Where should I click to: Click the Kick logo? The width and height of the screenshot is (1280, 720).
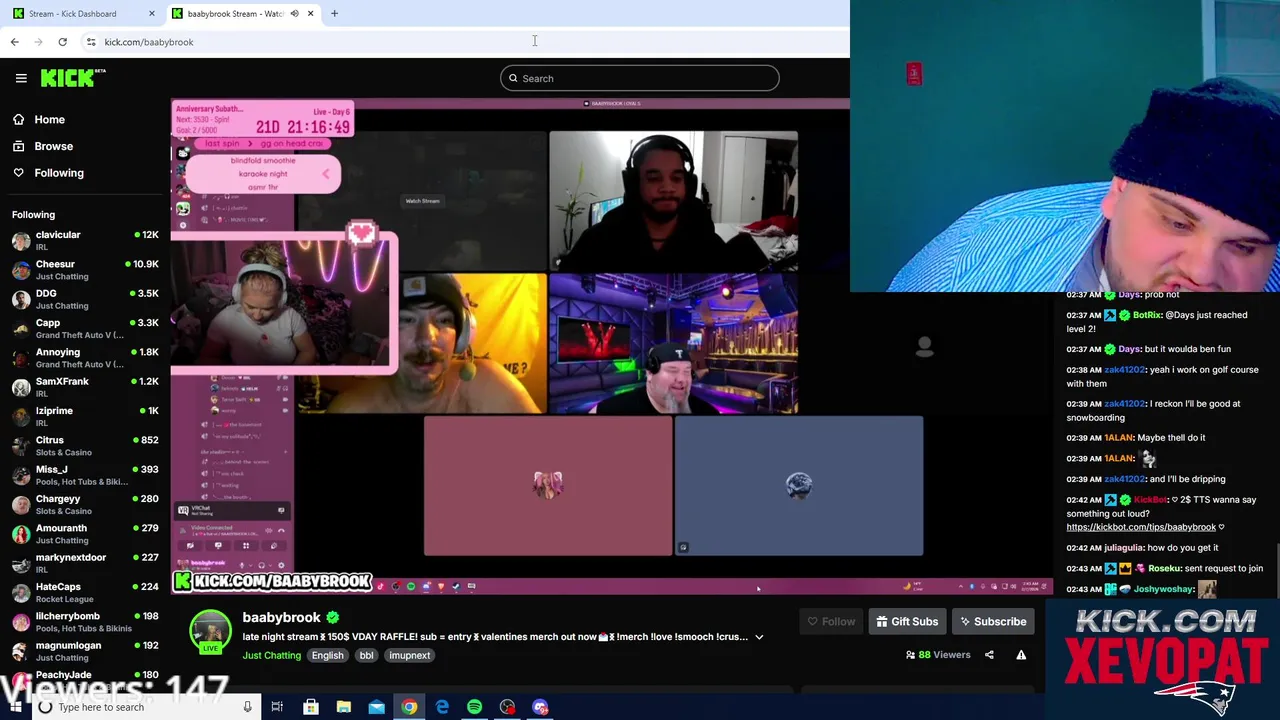point(72,78)
